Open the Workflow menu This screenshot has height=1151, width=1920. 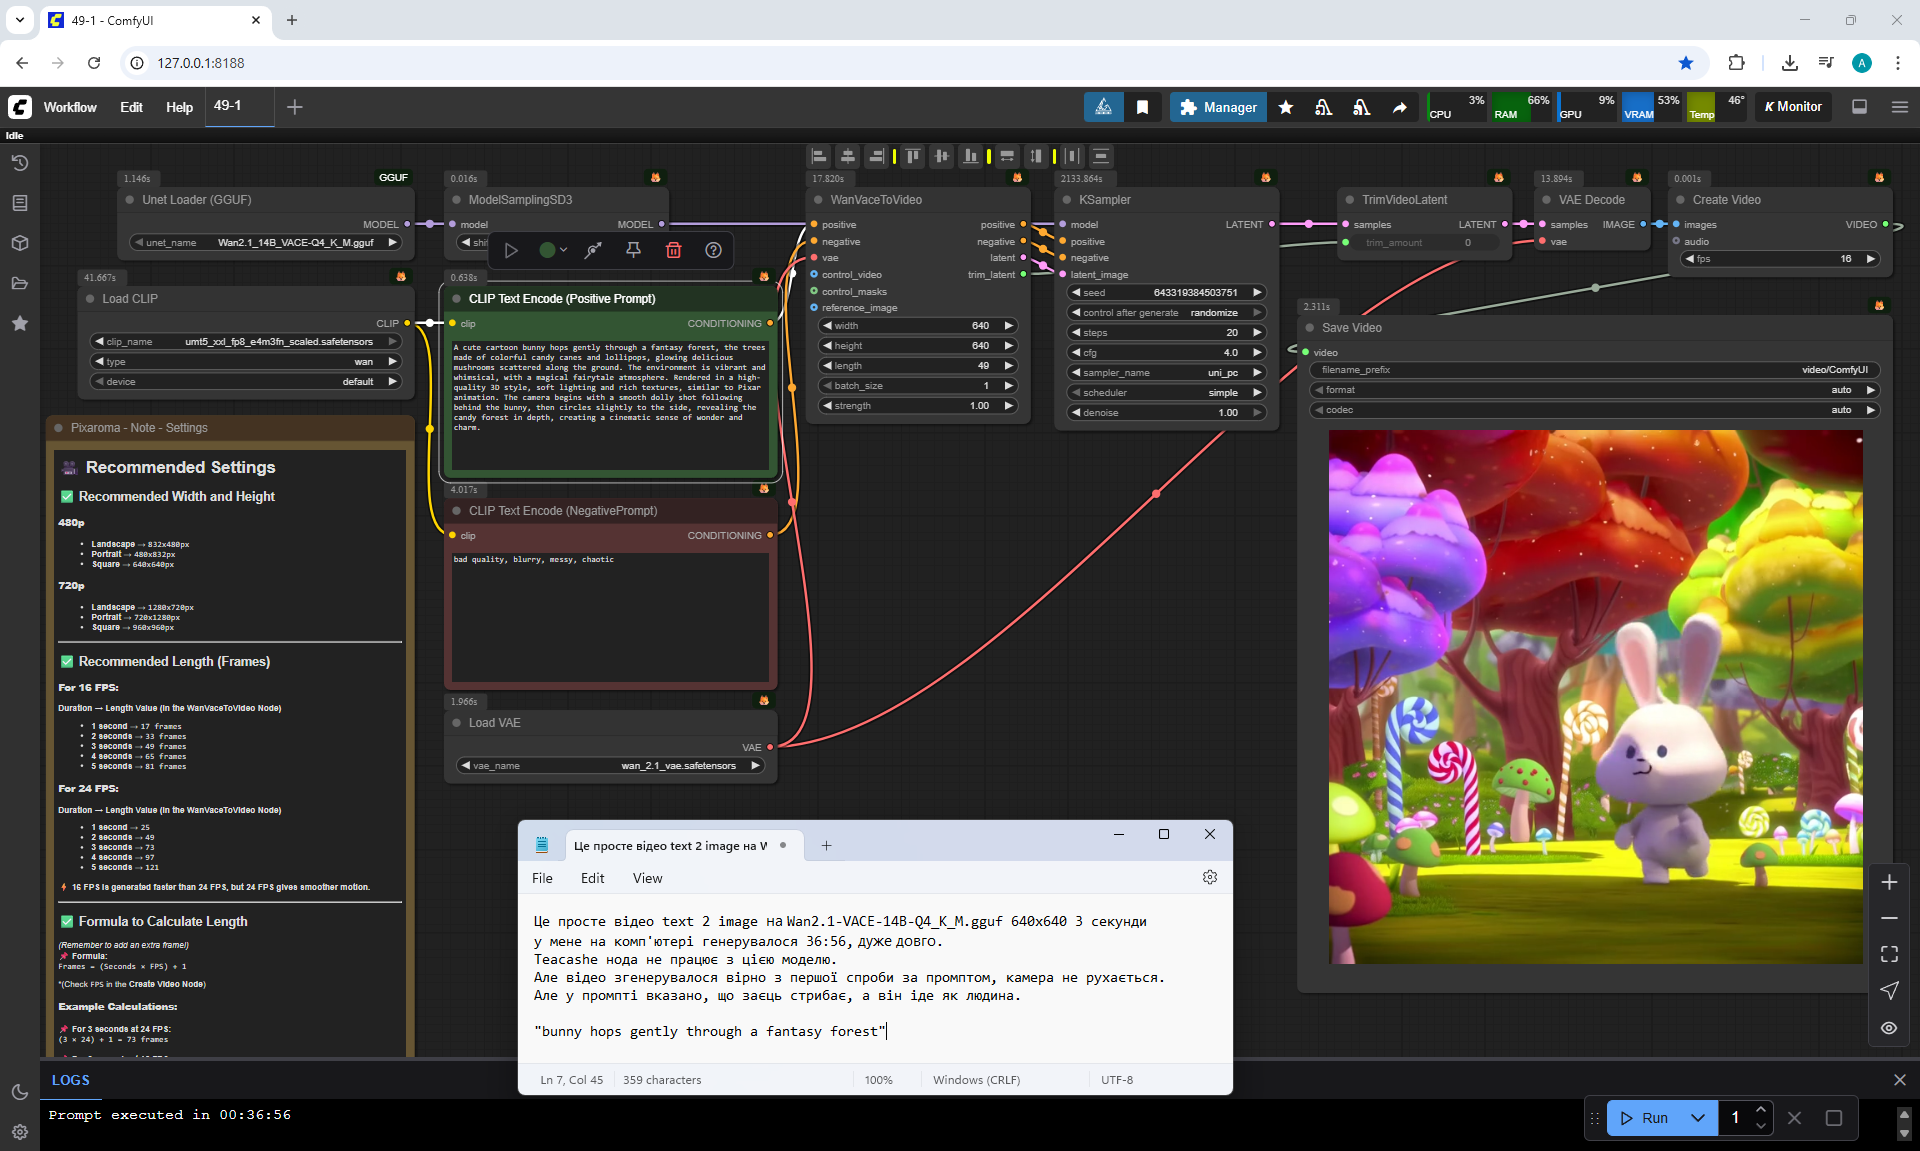click(x=70, y=107)
